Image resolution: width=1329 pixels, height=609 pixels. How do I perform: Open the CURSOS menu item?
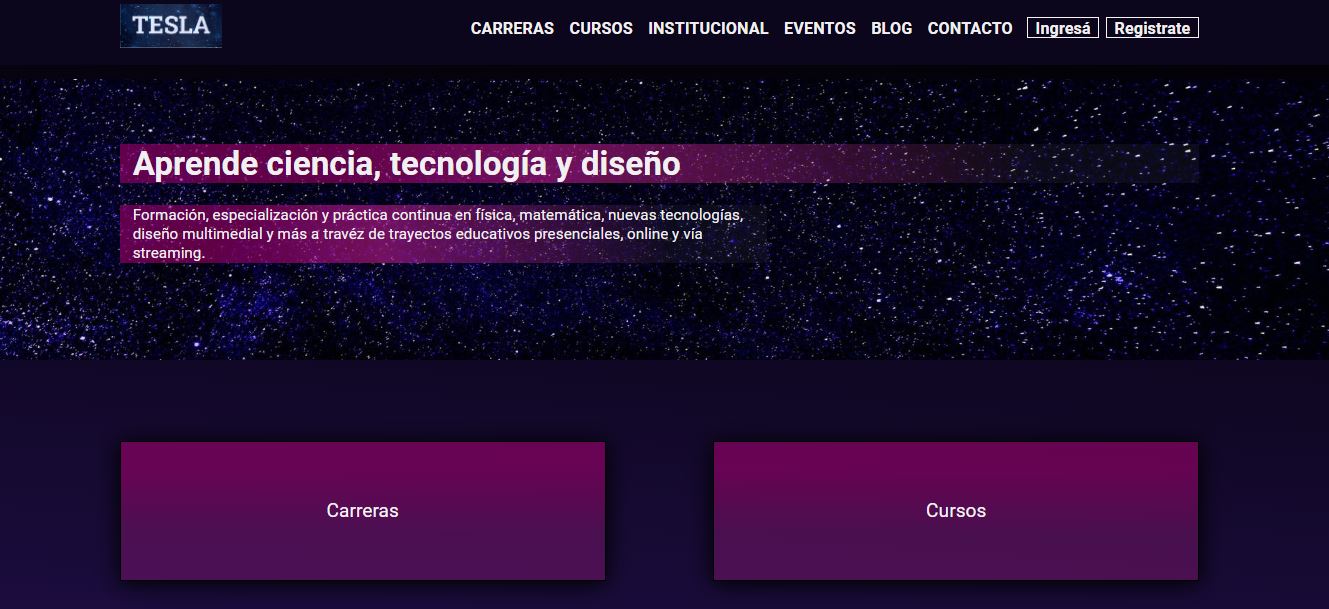601,28
